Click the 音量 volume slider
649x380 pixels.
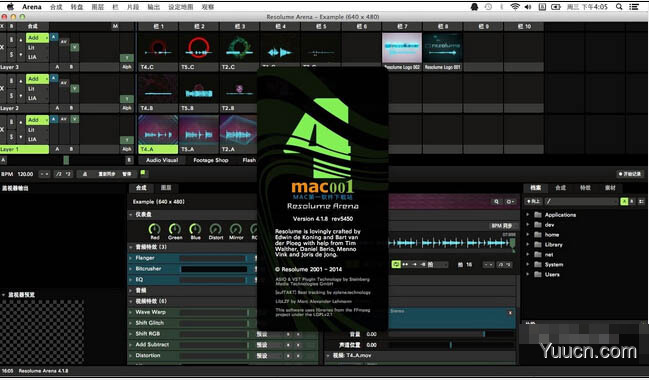452,334
